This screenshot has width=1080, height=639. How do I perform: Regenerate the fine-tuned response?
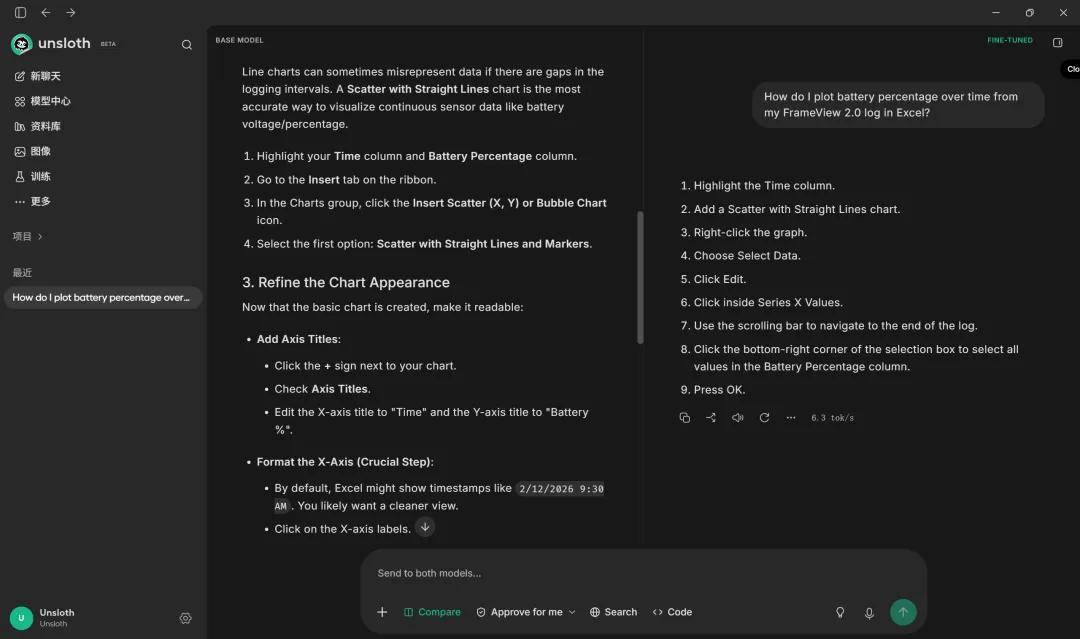pos(764,418)
